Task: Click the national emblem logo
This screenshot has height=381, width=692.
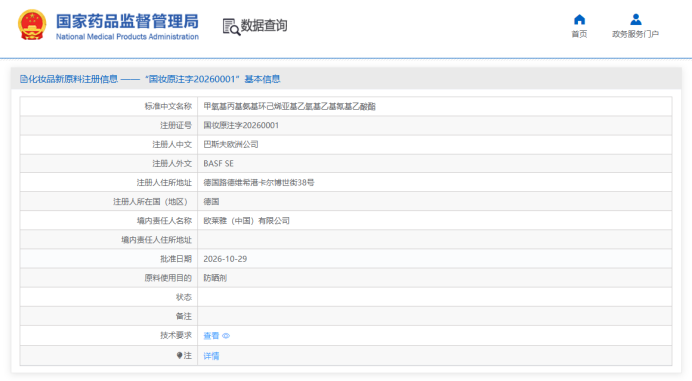Action: pyautogui.click(x=32, y=25)
